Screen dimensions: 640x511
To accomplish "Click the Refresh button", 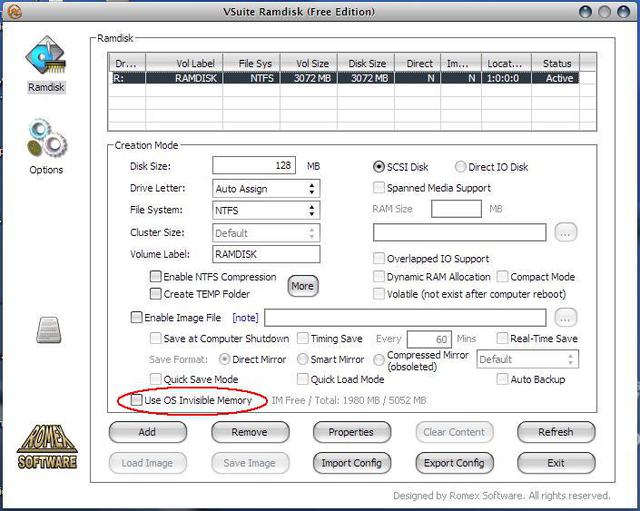I will (x=556, y=432).
